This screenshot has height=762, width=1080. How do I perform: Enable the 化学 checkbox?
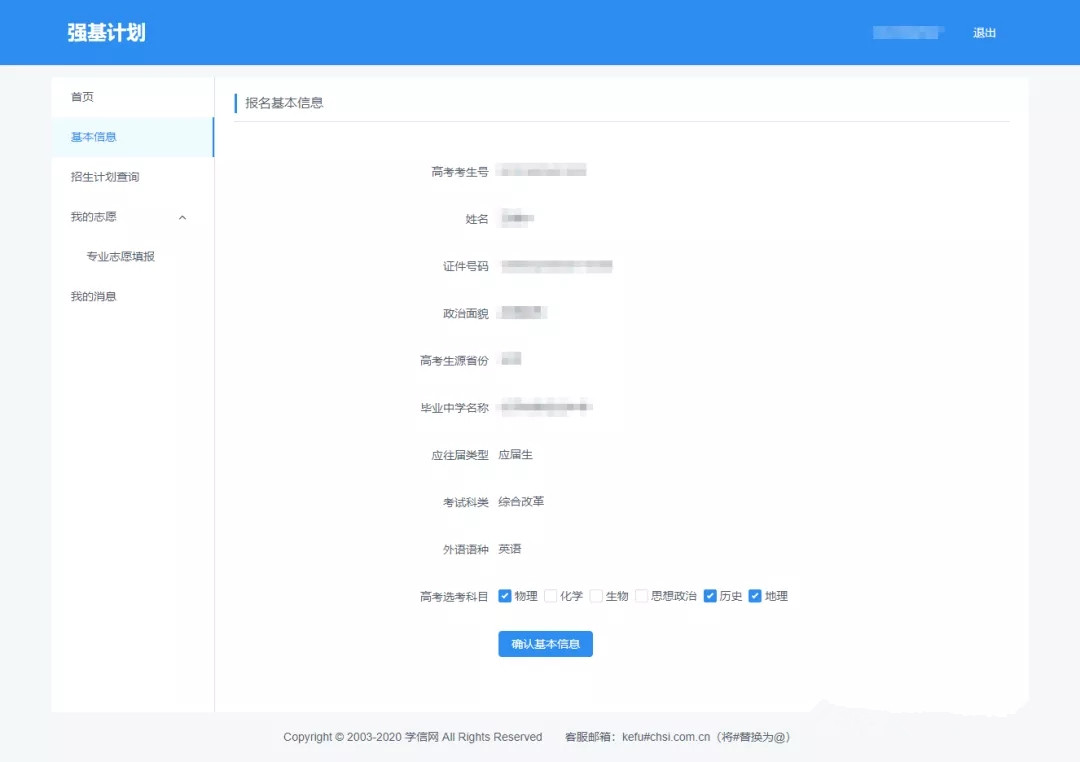coord(551,595)
